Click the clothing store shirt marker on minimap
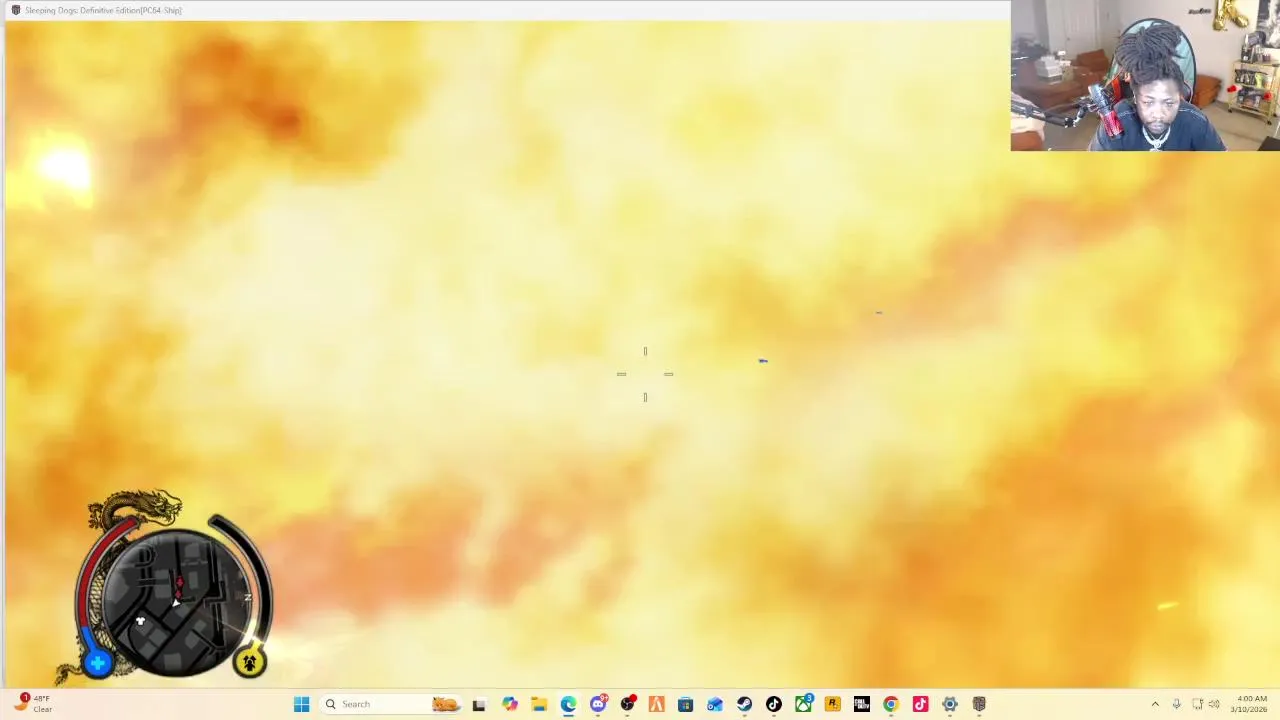 [140, 621]
